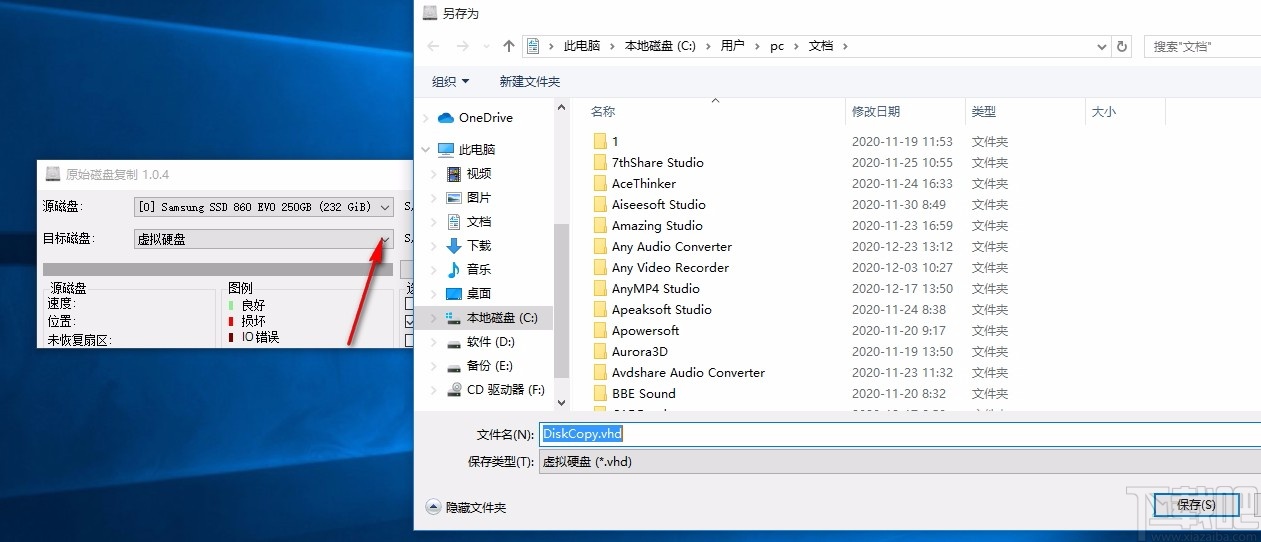Screen dimensions: 1261x542
Task: Select the 7thShare Studio folder name
Action: click(658, 163)
